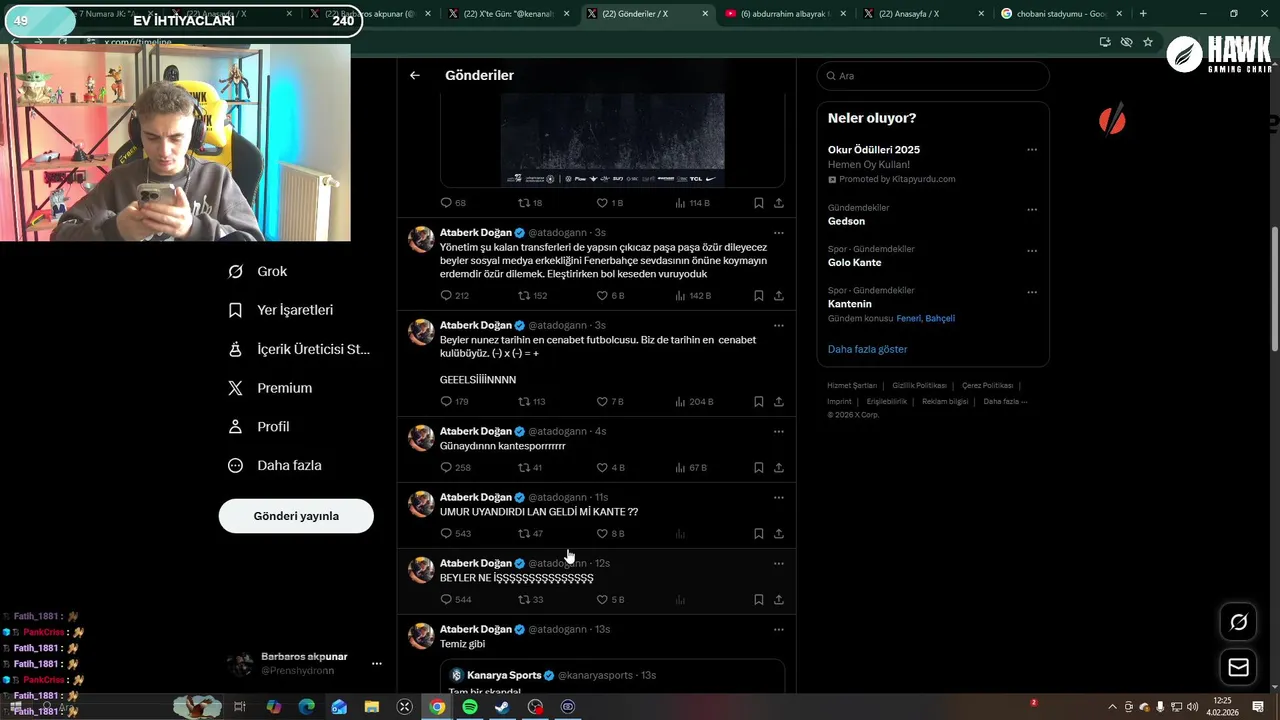Viewport: 1280px width, 720px height.
Task: Like the 'Yönetim şu kalan transferleri' post
Action: pos(602,295)
